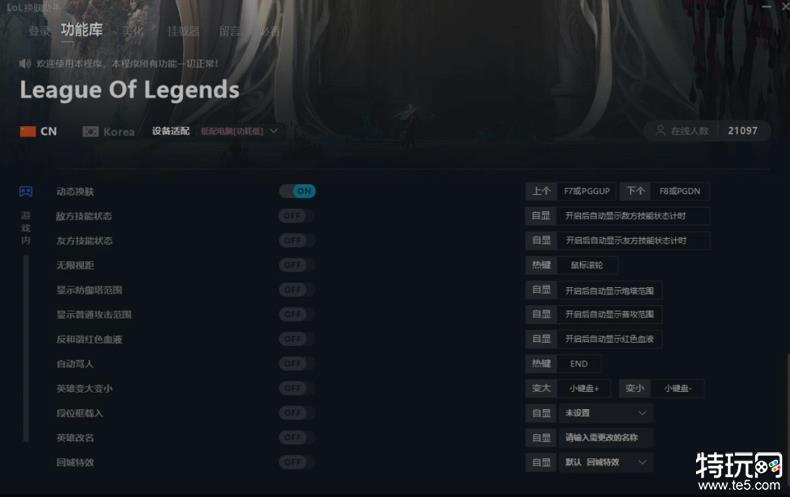Image resolution: width=790 pixels, height=497 pixels.
Task: Expand the 默认 回城特效 dropdown
Action: [606, 462]
